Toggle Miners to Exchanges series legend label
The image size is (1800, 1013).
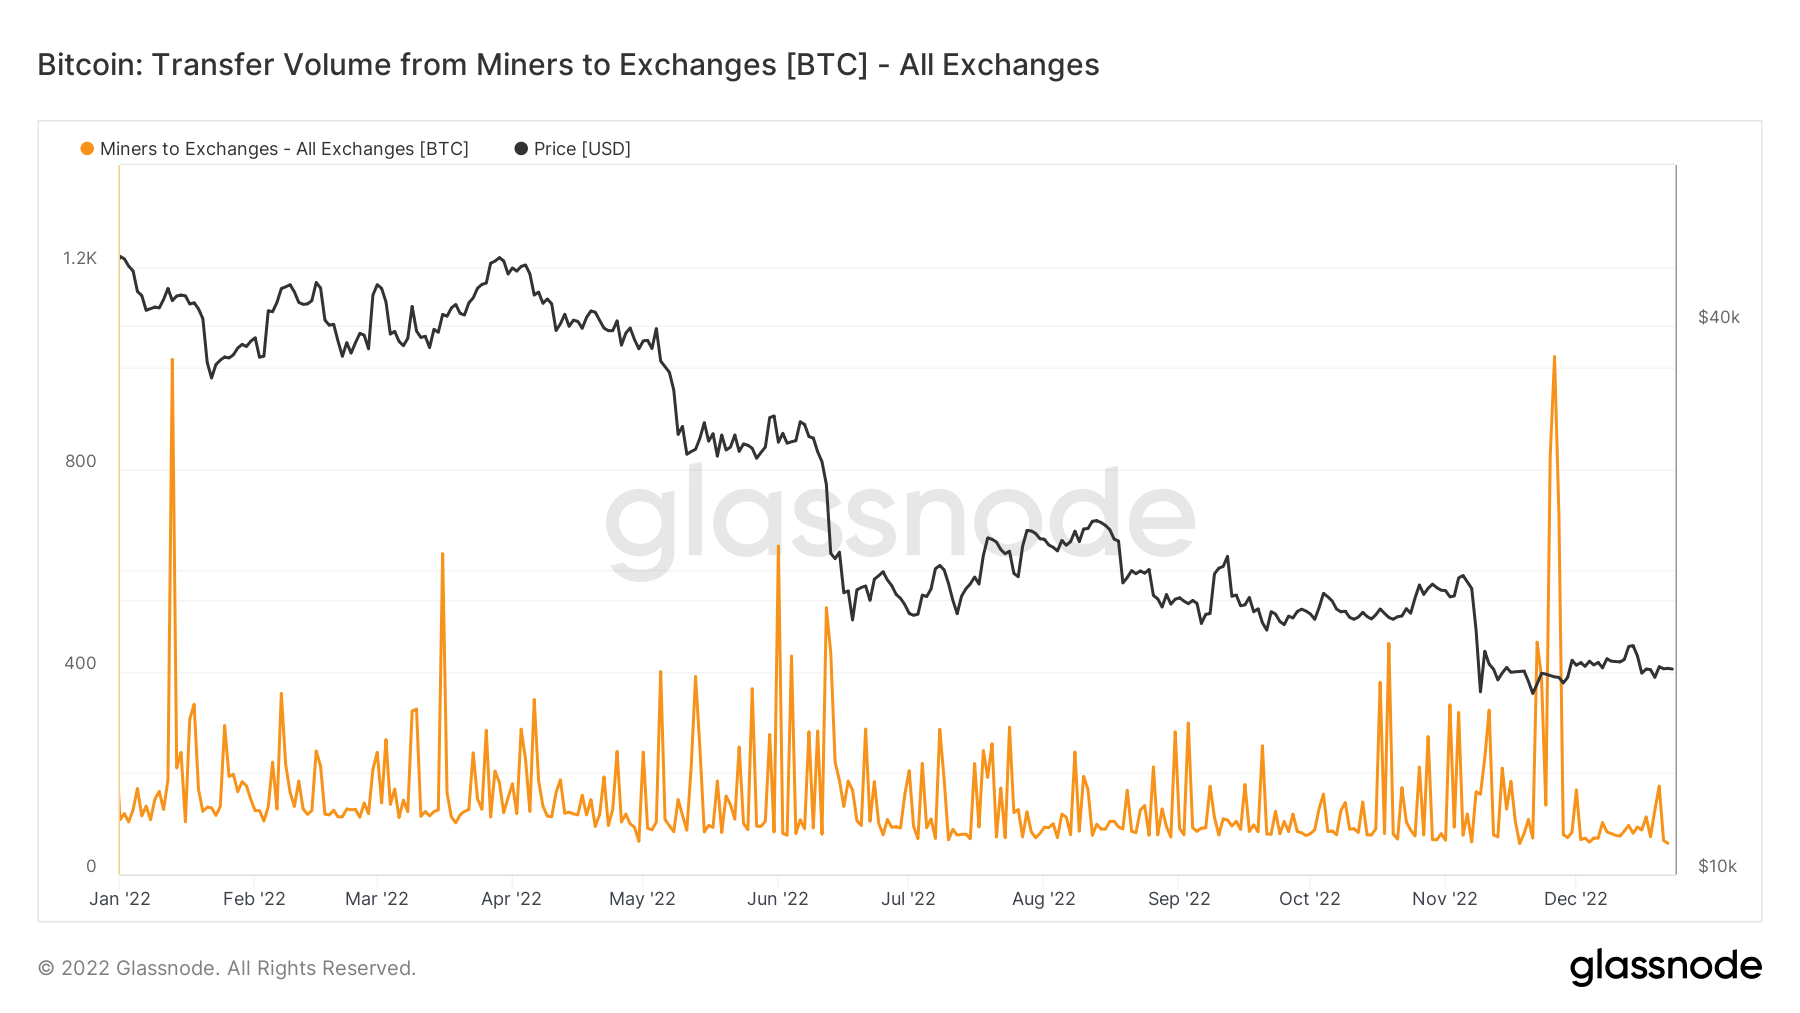pyautogui.click(x=284, y=149)
